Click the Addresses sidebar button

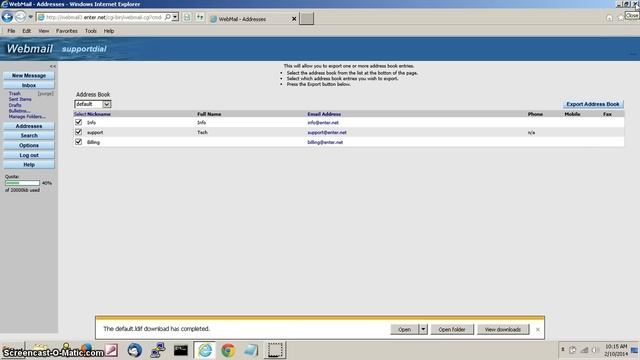29,126
